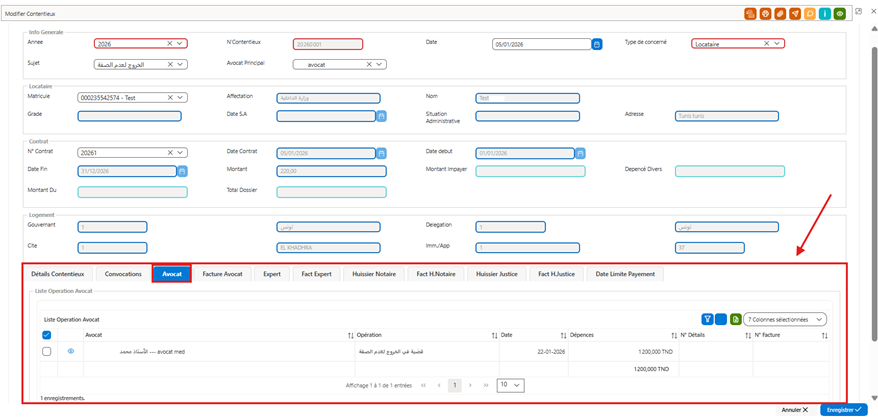The height and width of the screenshot is (417, 878).
Task: Sort by Dépences column arrows
Action: (674, 335)
